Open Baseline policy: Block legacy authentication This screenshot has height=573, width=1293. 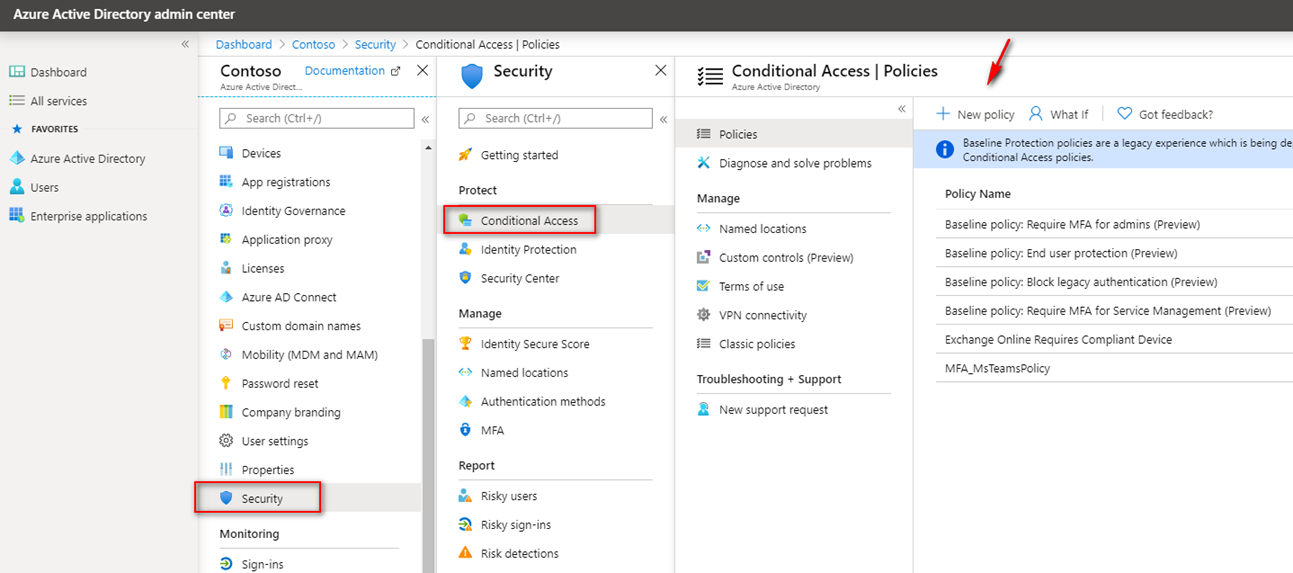pyautogui.click(x=1081, y=282)
